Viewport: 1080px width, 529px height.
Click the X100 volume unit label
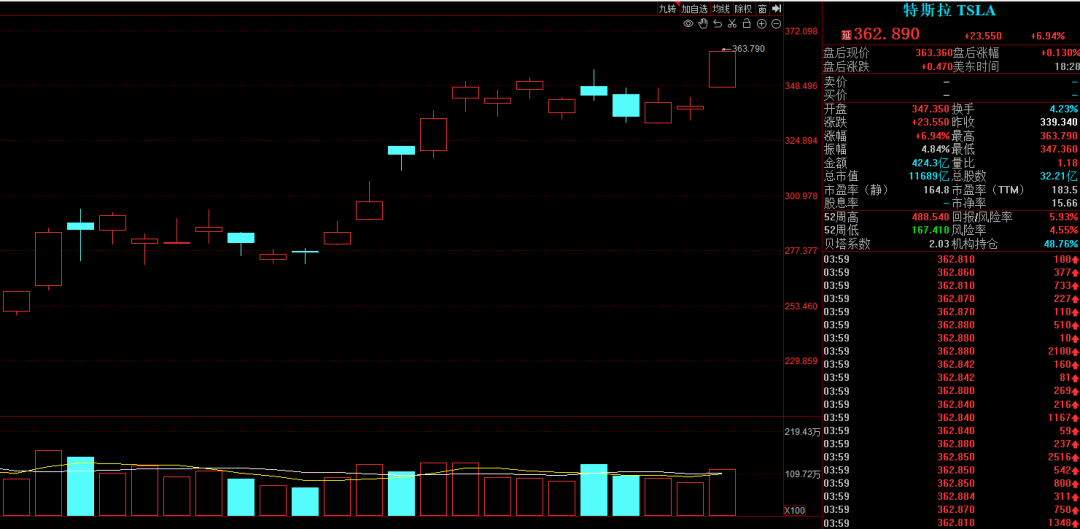click(x=795, y=511)
